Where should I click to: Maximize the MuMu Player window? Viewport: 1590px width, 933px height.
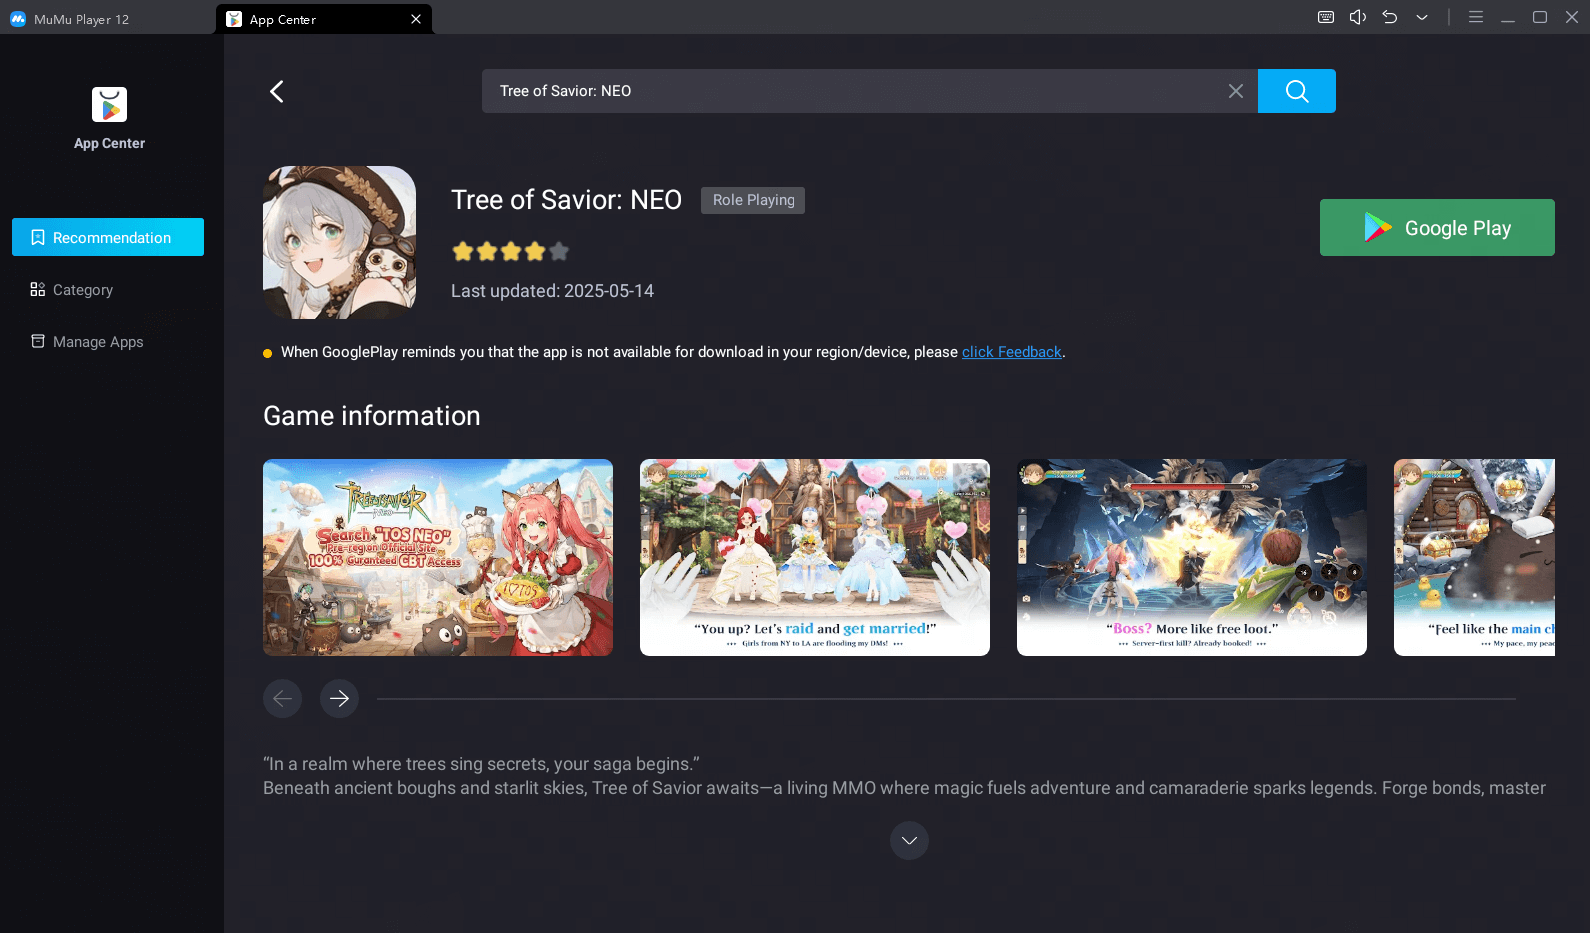coord(1540,17)
